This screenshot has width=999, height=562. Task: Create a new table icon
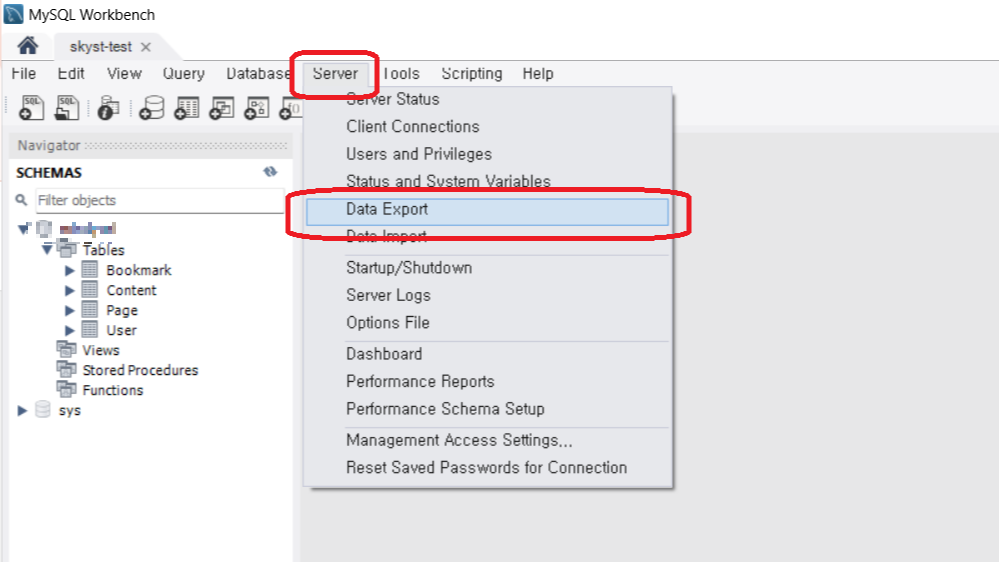click(x=187, y=108)
